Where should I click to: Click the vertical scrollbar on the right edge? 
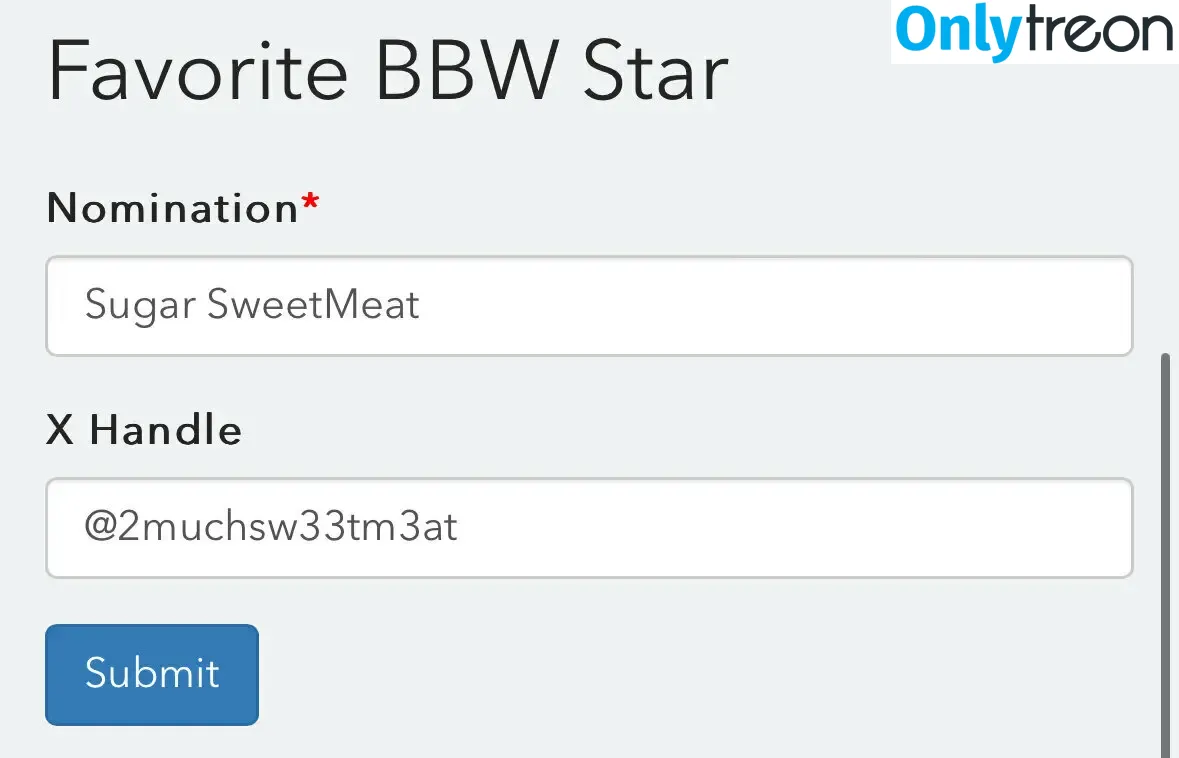1165,555
